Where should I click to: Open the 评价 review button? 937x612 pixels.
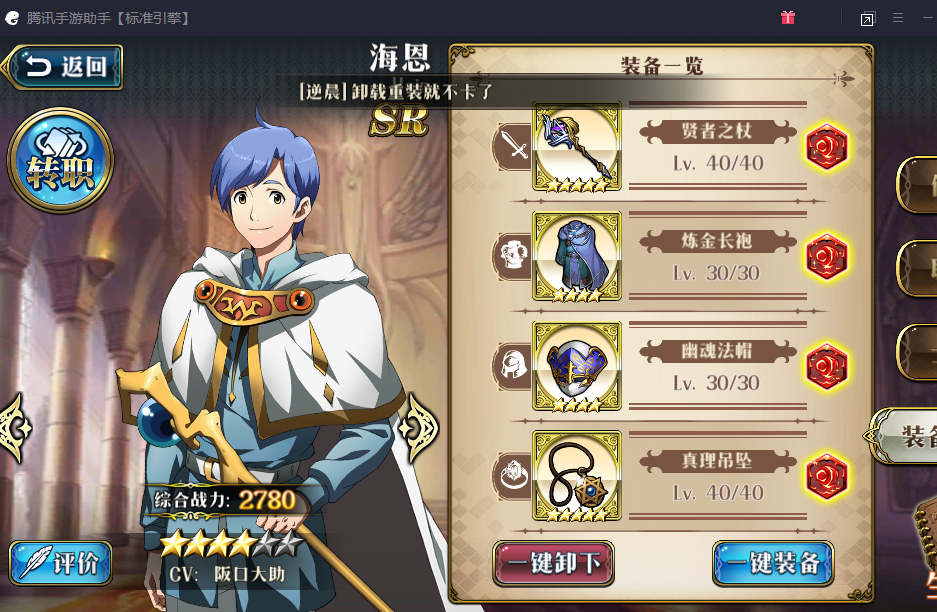[61, 563]
